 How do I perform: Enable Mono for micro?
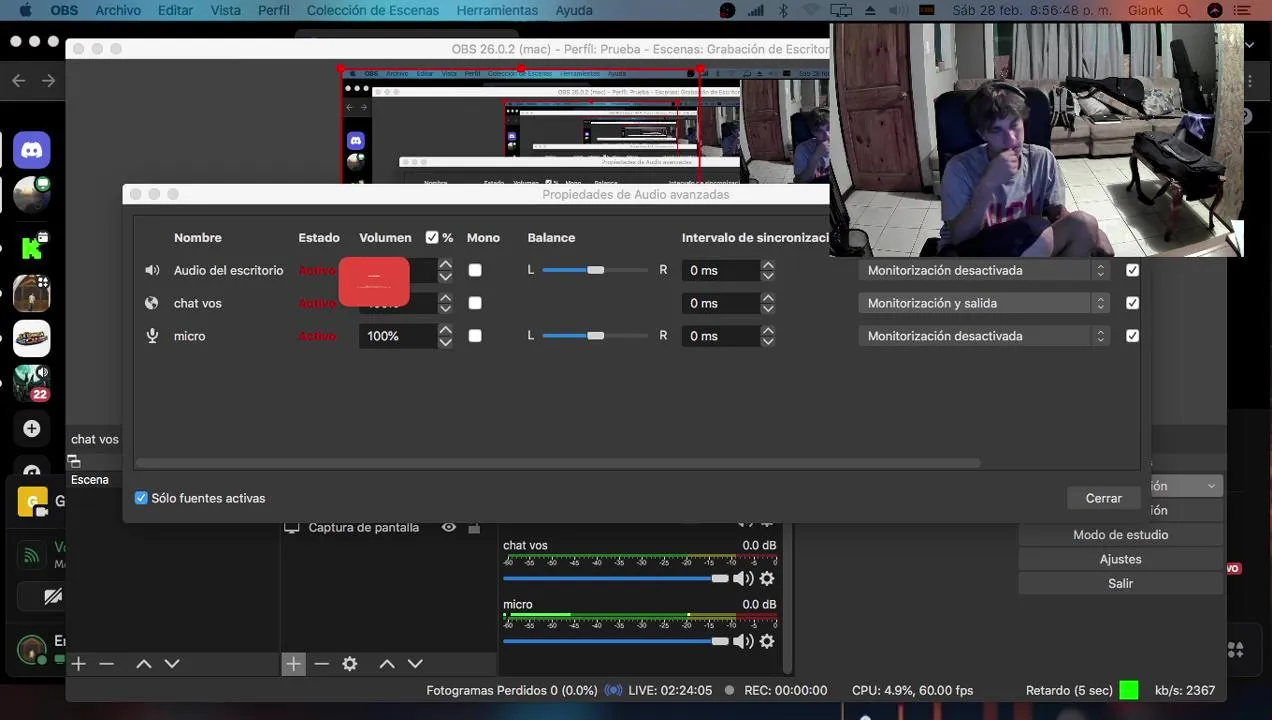475,336
